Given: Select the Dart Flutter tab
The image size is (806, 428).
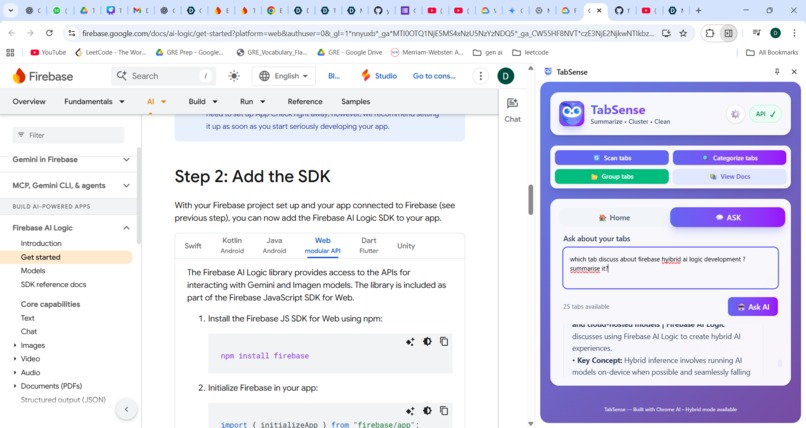Looking at the screenshot, I should tap(369, 246).
